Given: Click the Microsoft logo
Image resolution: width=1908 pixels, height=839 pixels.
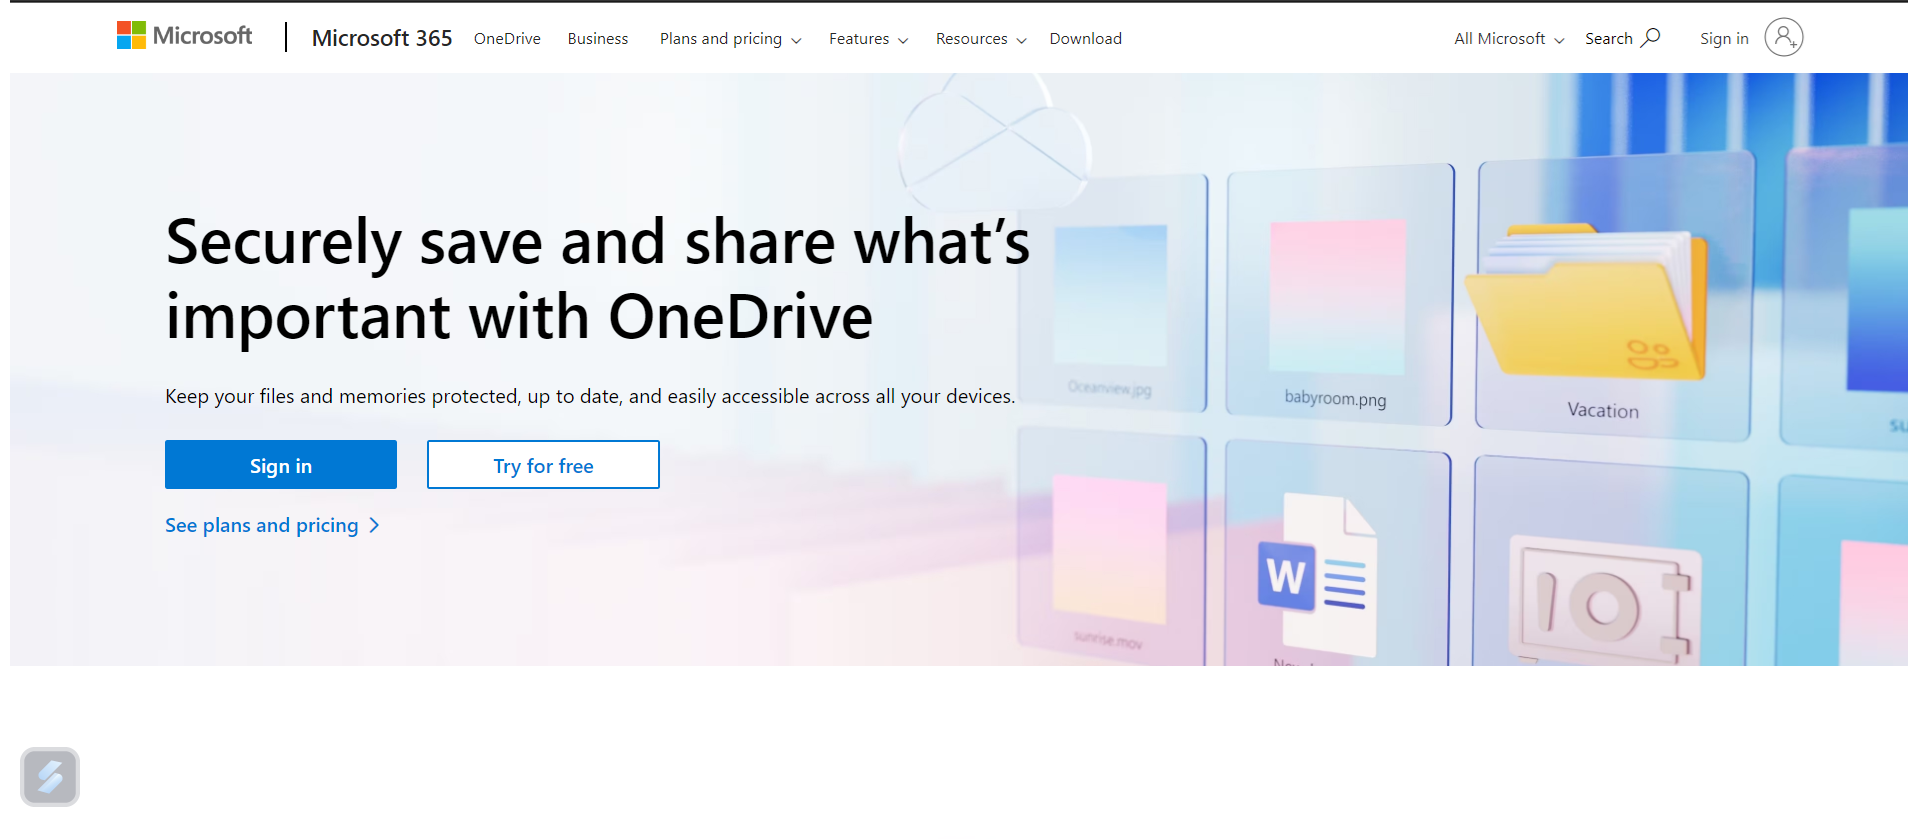Looking at the screenshot, I should pyautogui.click(x=185, y=36).
